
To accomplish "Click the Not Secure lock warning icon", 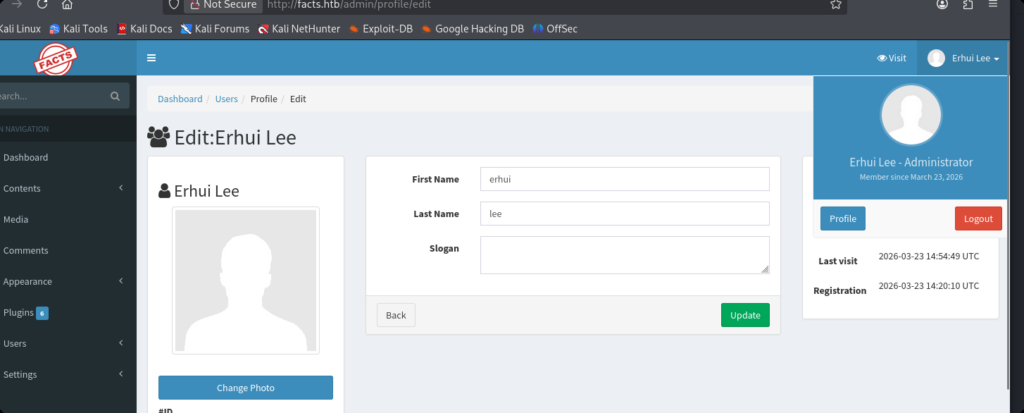I will click(x=195, y=5).
